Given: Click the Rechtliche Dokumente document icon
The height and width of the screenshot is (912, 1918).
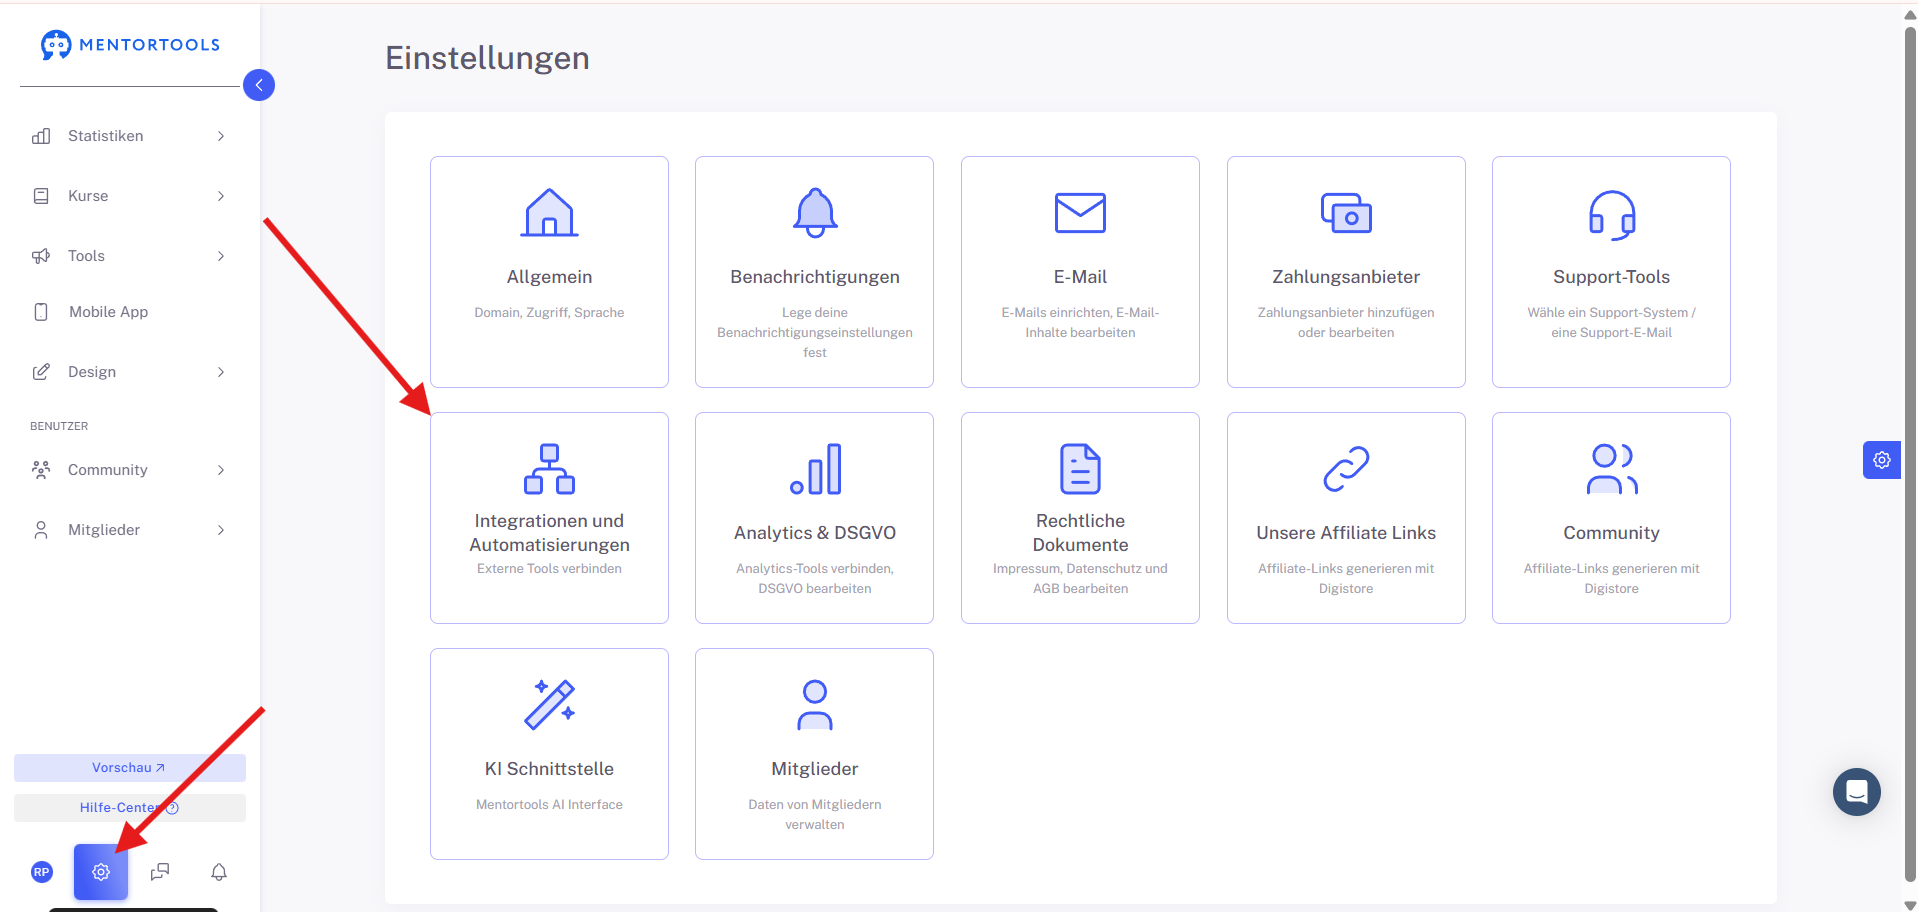Looking at the screenshot, I should click(x=1080, y=469).
